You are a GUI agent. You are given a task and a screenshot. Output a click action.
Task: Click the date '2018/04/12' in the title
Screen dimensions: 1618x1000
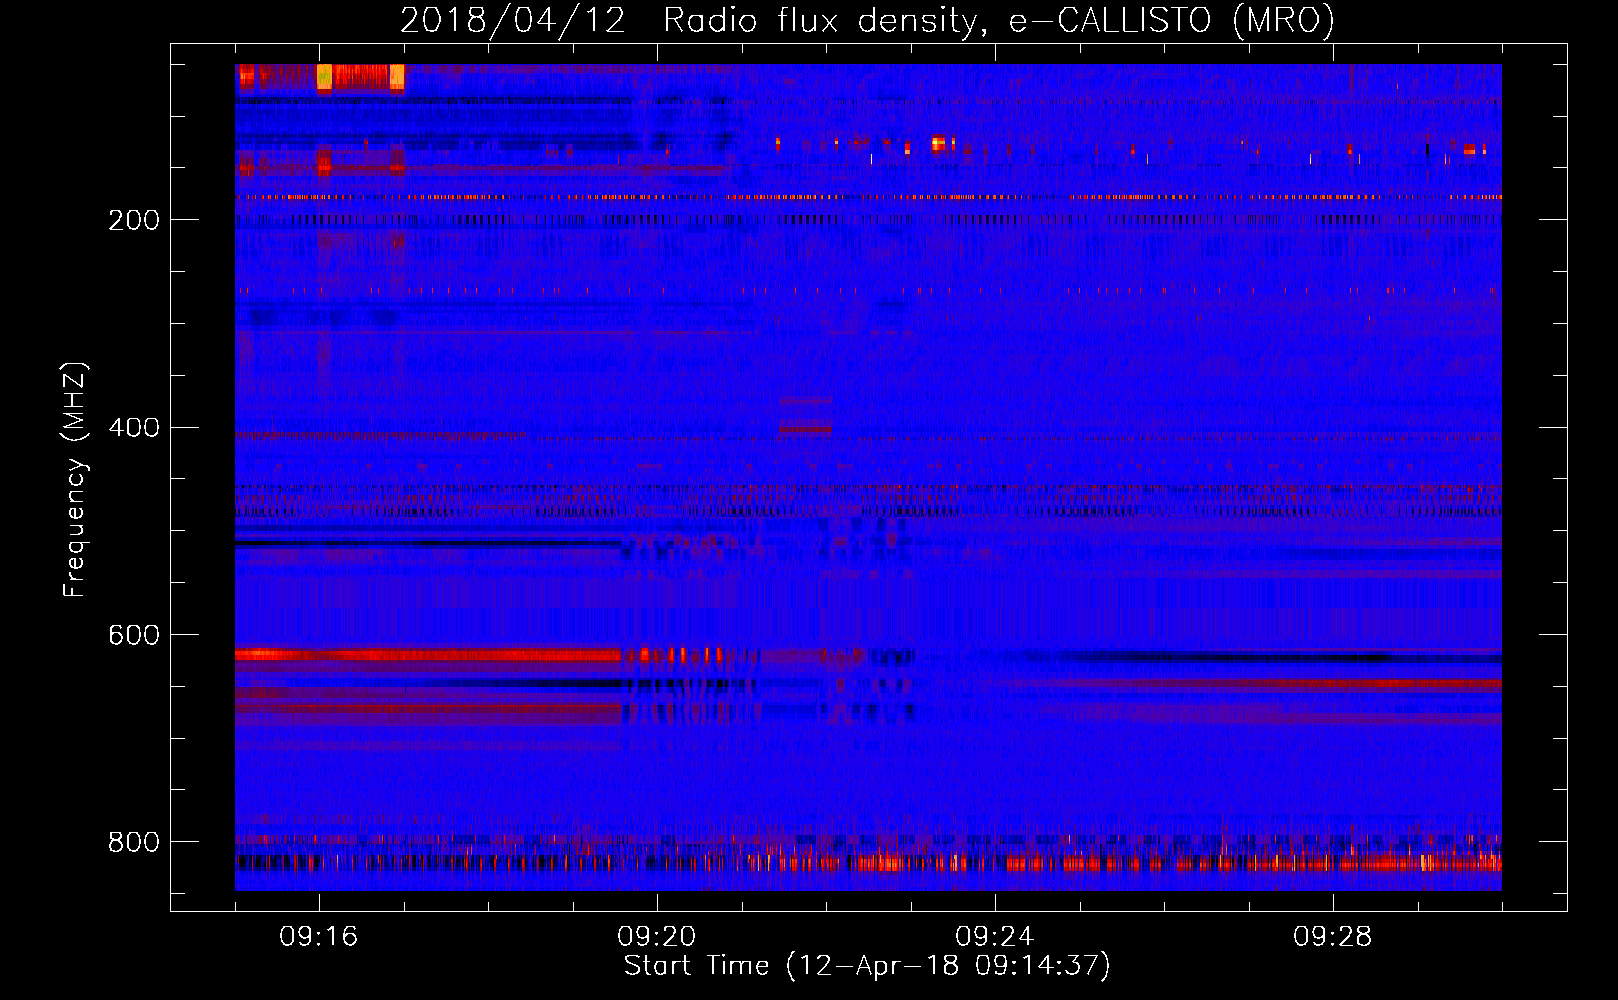click(513, 20)
